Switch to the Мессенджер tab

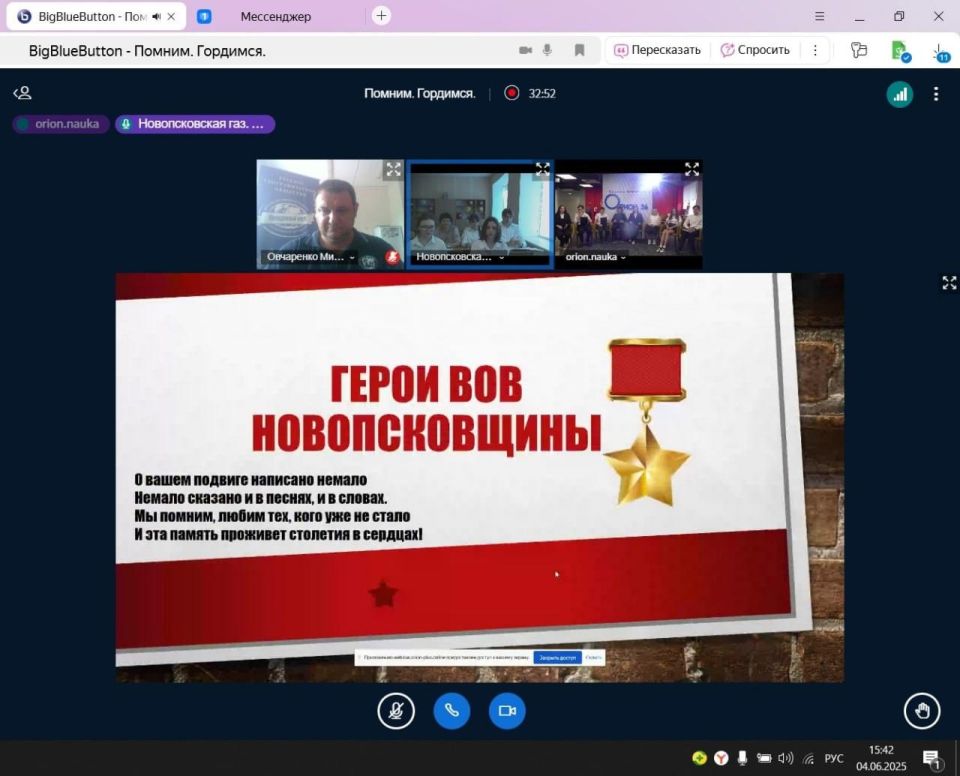[275, 16]
